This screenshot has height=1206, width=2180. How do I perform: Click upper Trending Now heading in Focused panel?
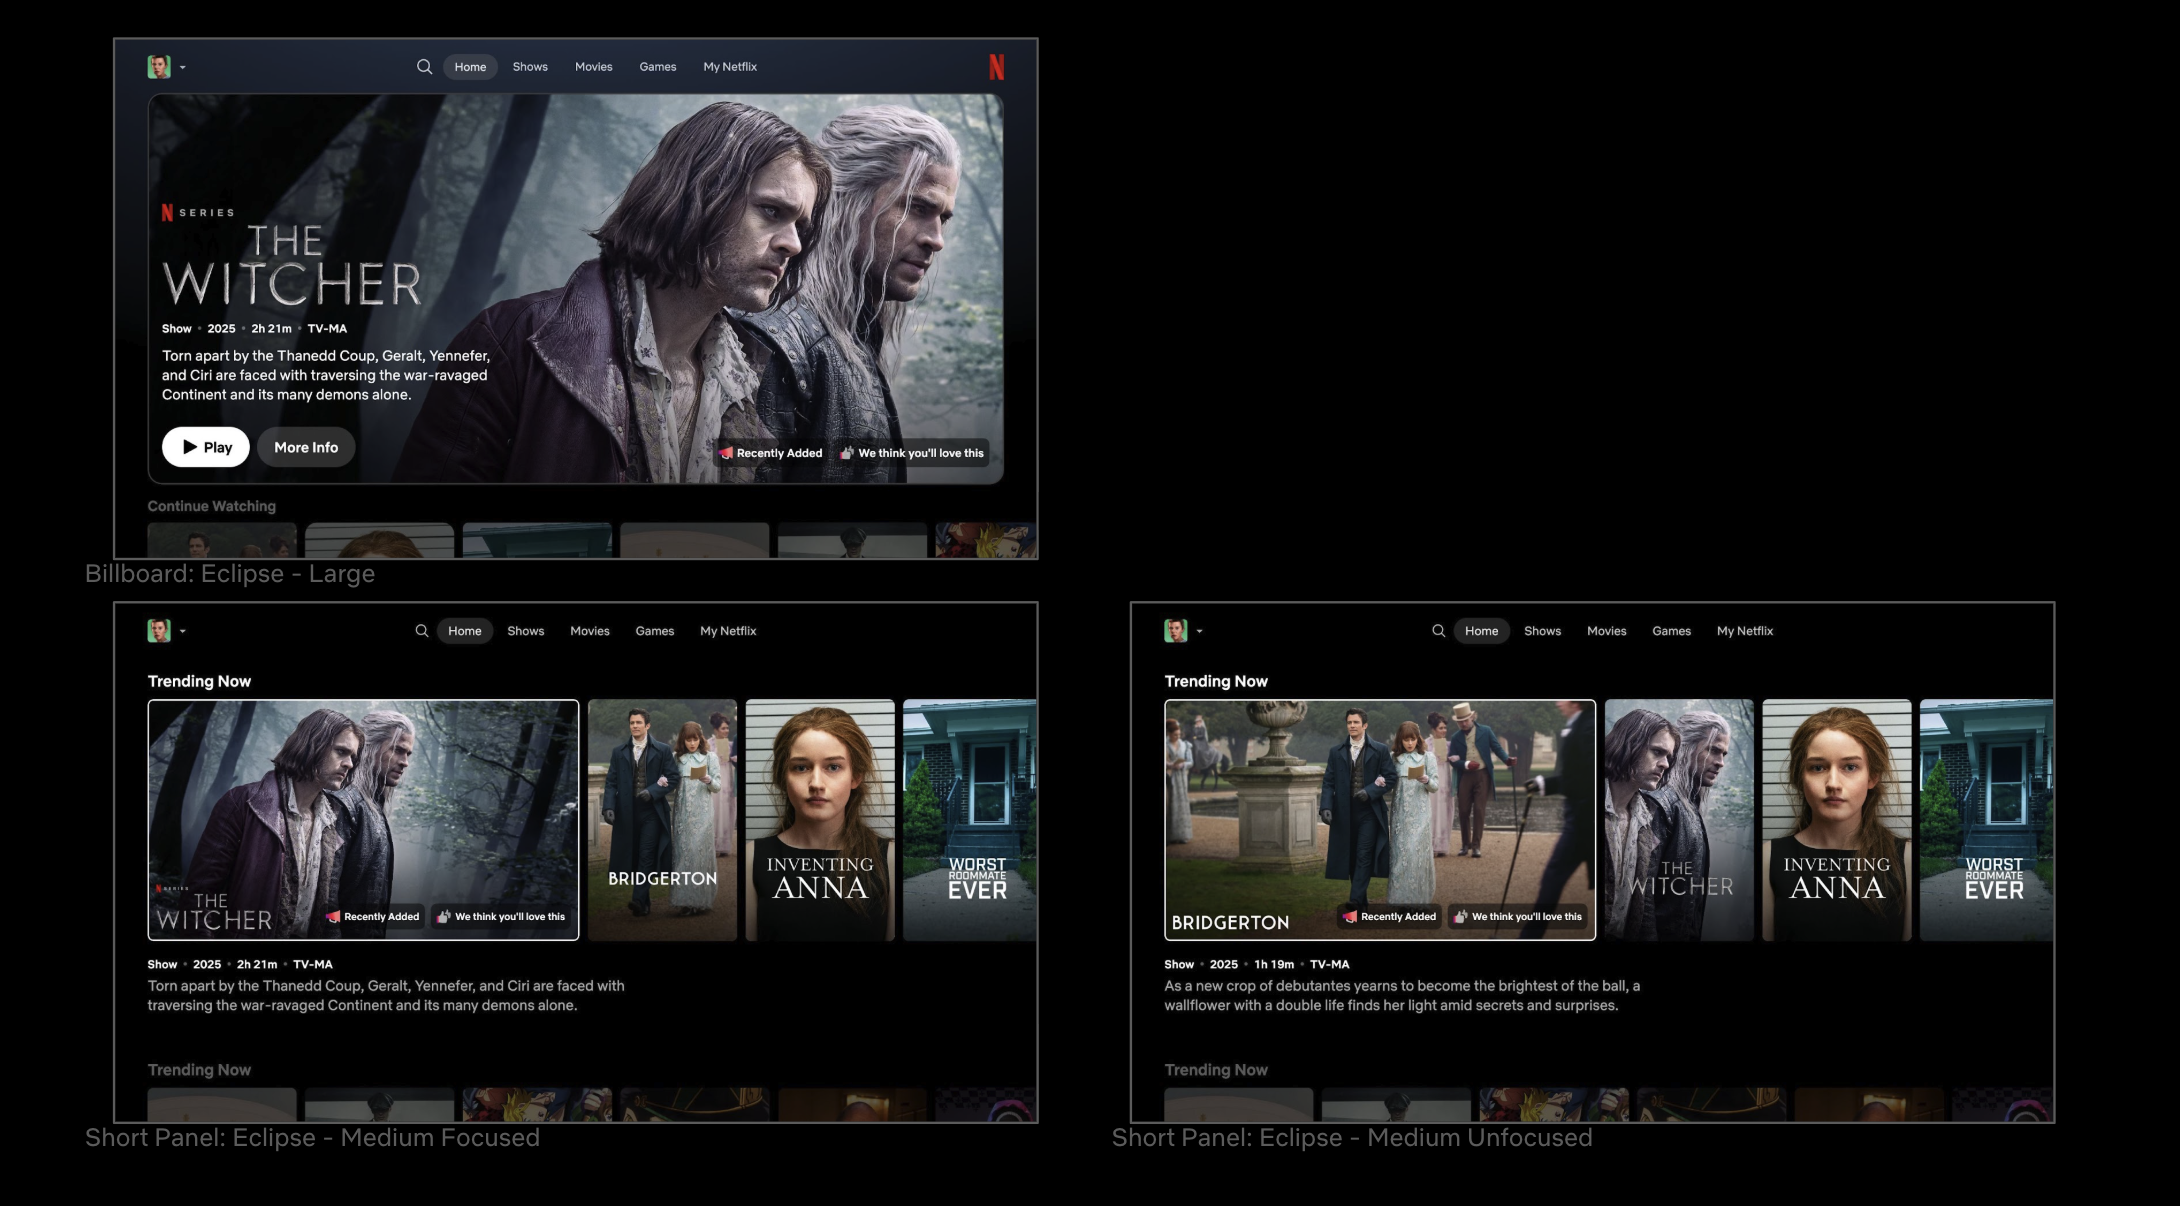[199, 681]
